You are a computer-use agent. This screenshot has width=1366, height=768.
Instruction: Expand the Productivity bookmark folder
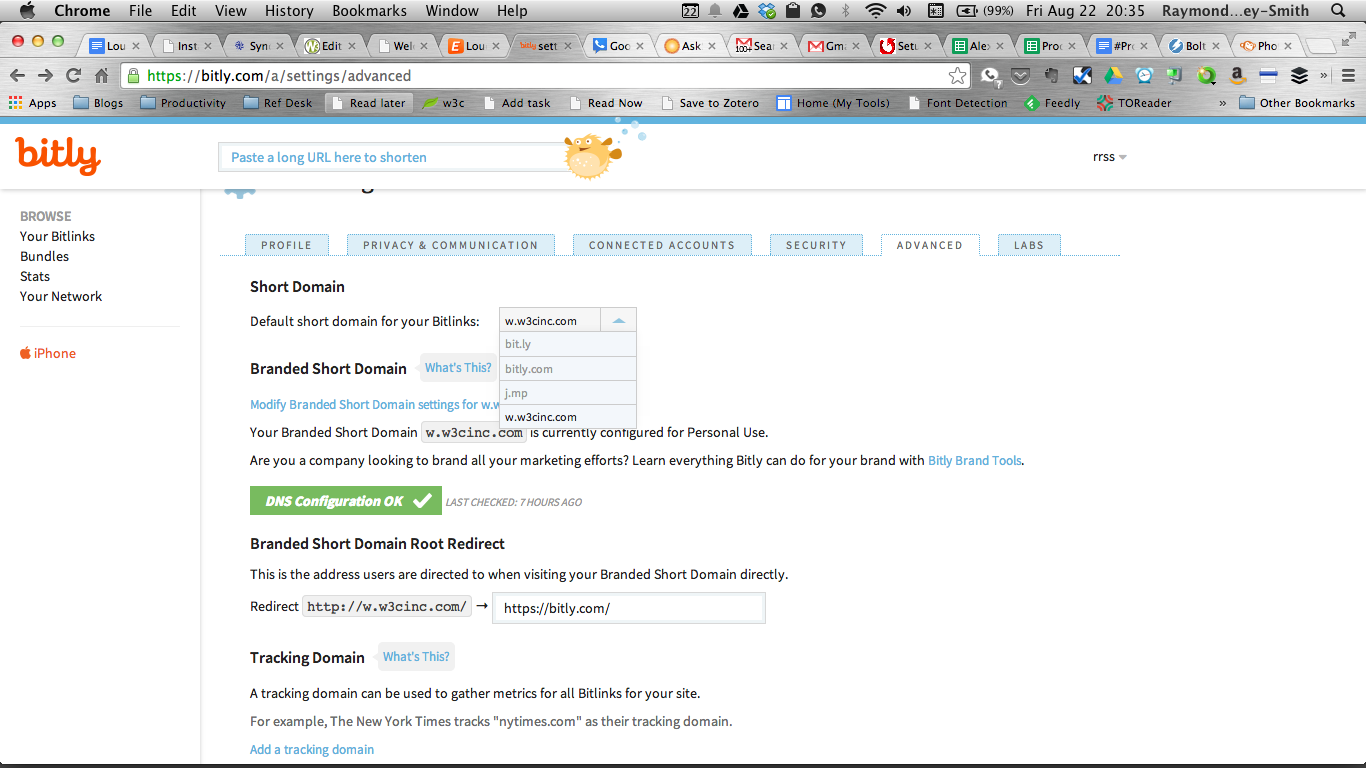[183, 103]
